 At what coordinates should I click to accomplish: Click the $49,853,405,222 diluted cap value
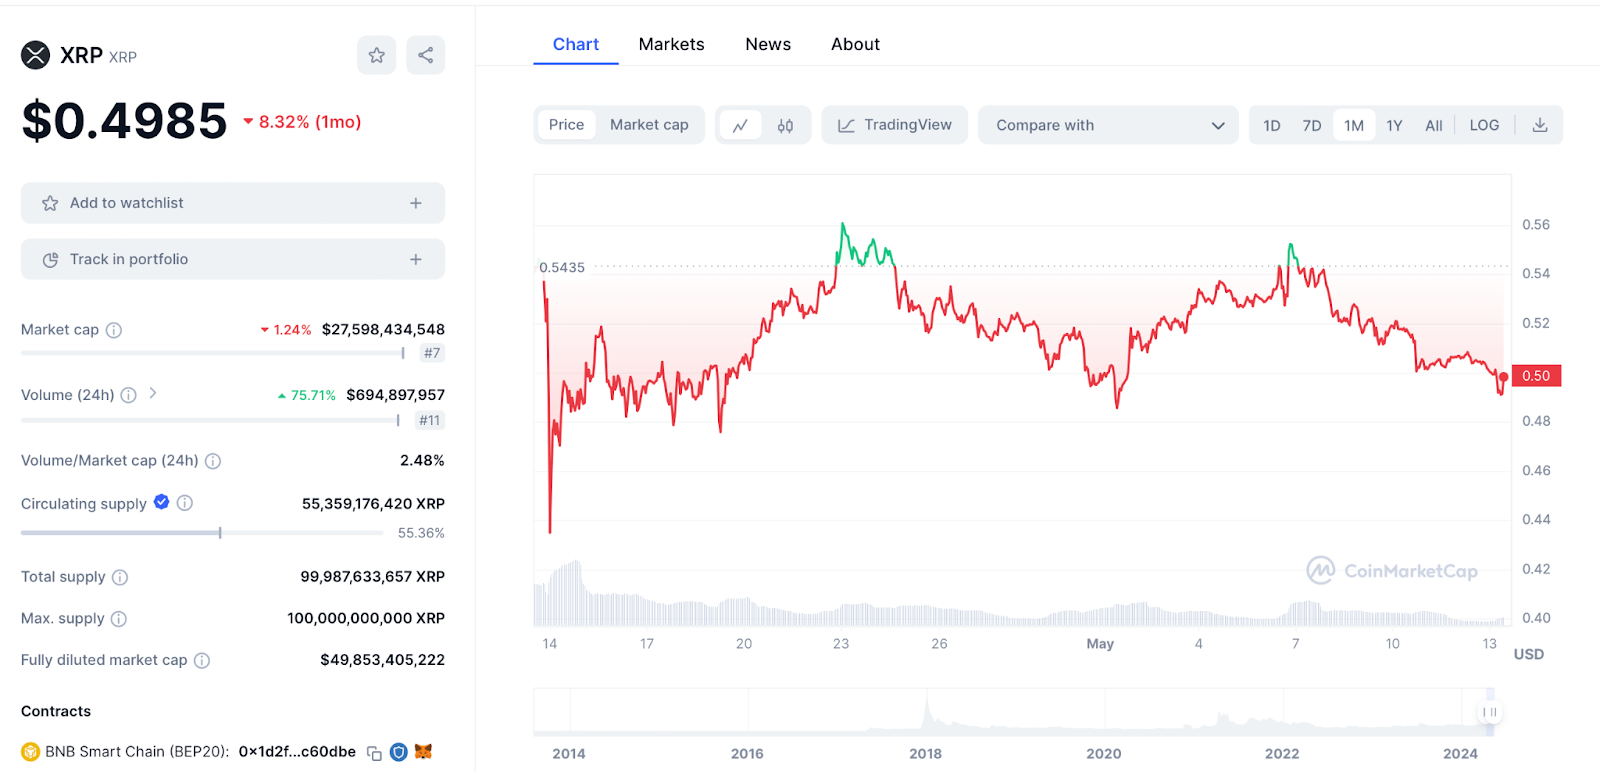[x=382, y=660]
